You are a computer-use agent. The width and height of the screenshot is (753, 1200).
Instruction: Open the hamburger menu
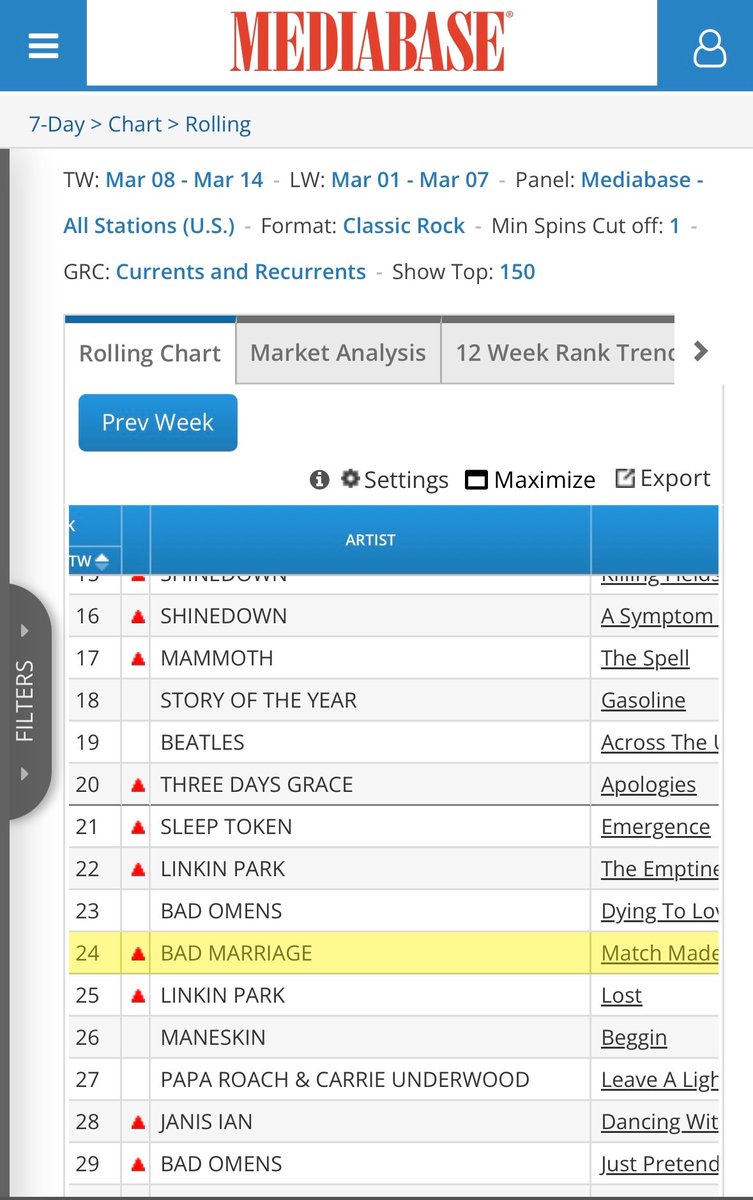(44, 46)
